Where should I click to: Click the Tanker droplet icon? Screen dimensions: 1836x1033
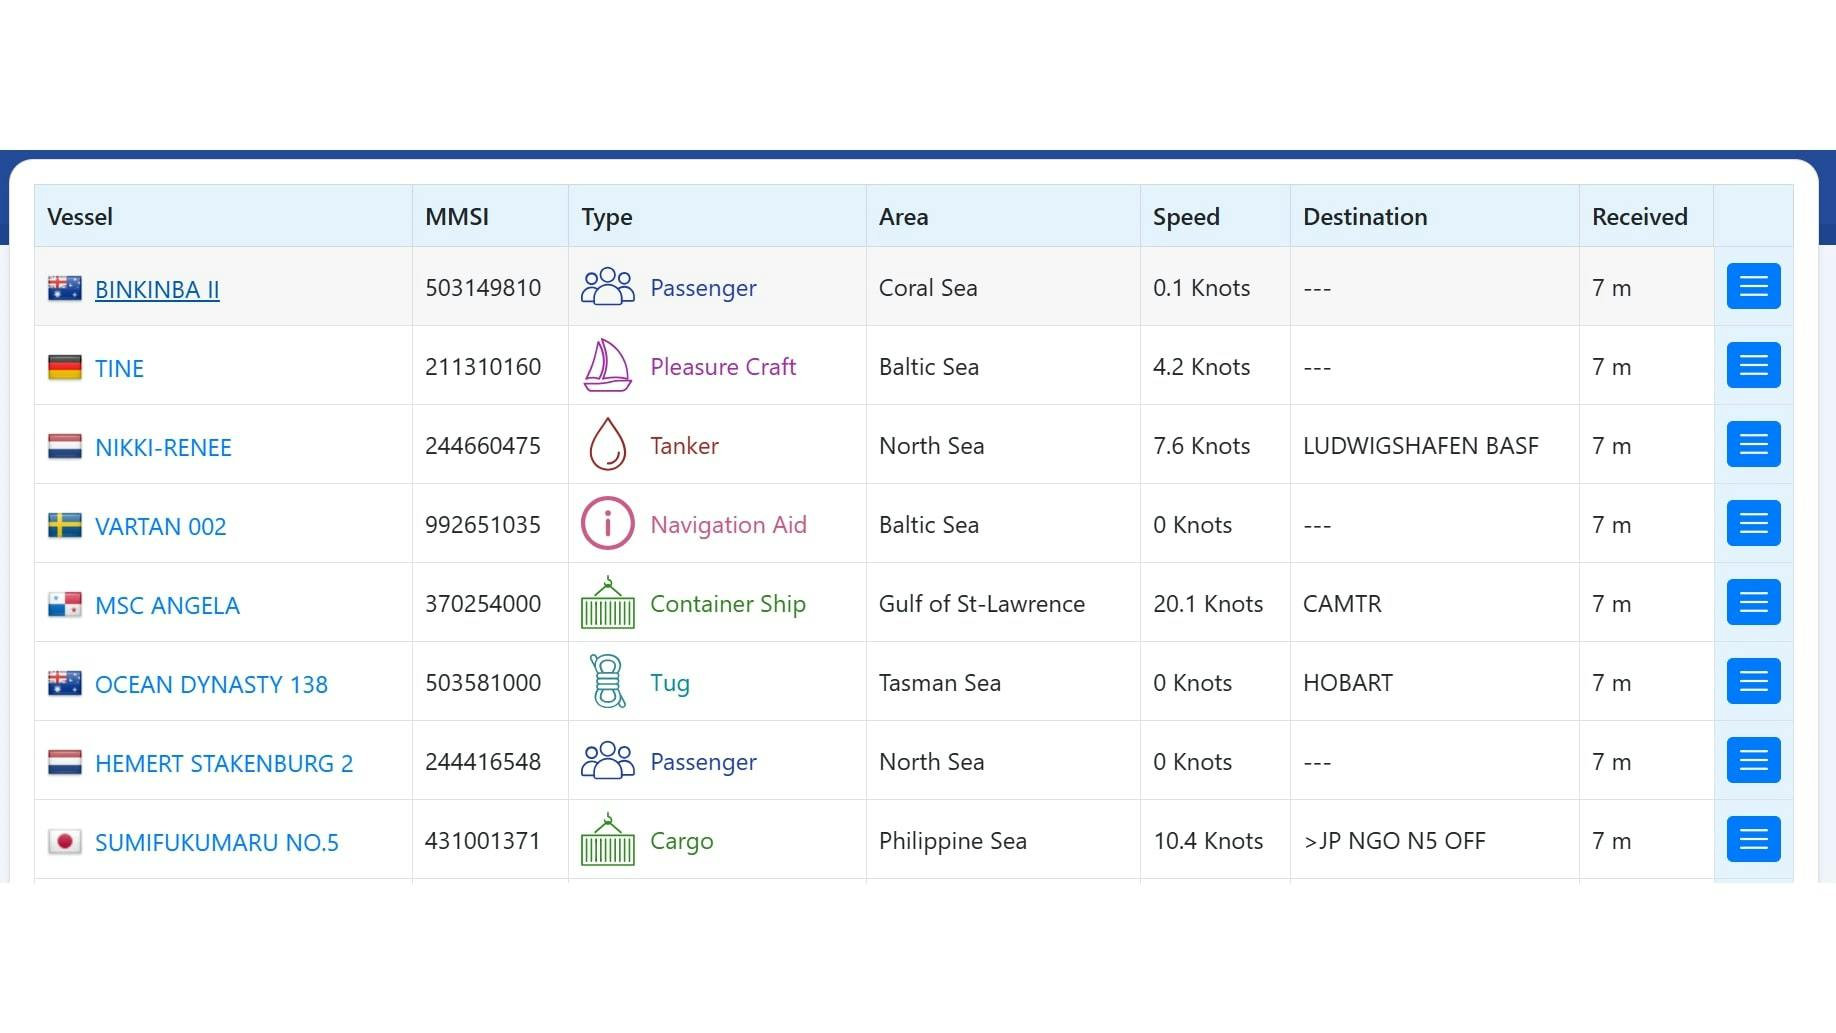(x=608, y=444)
